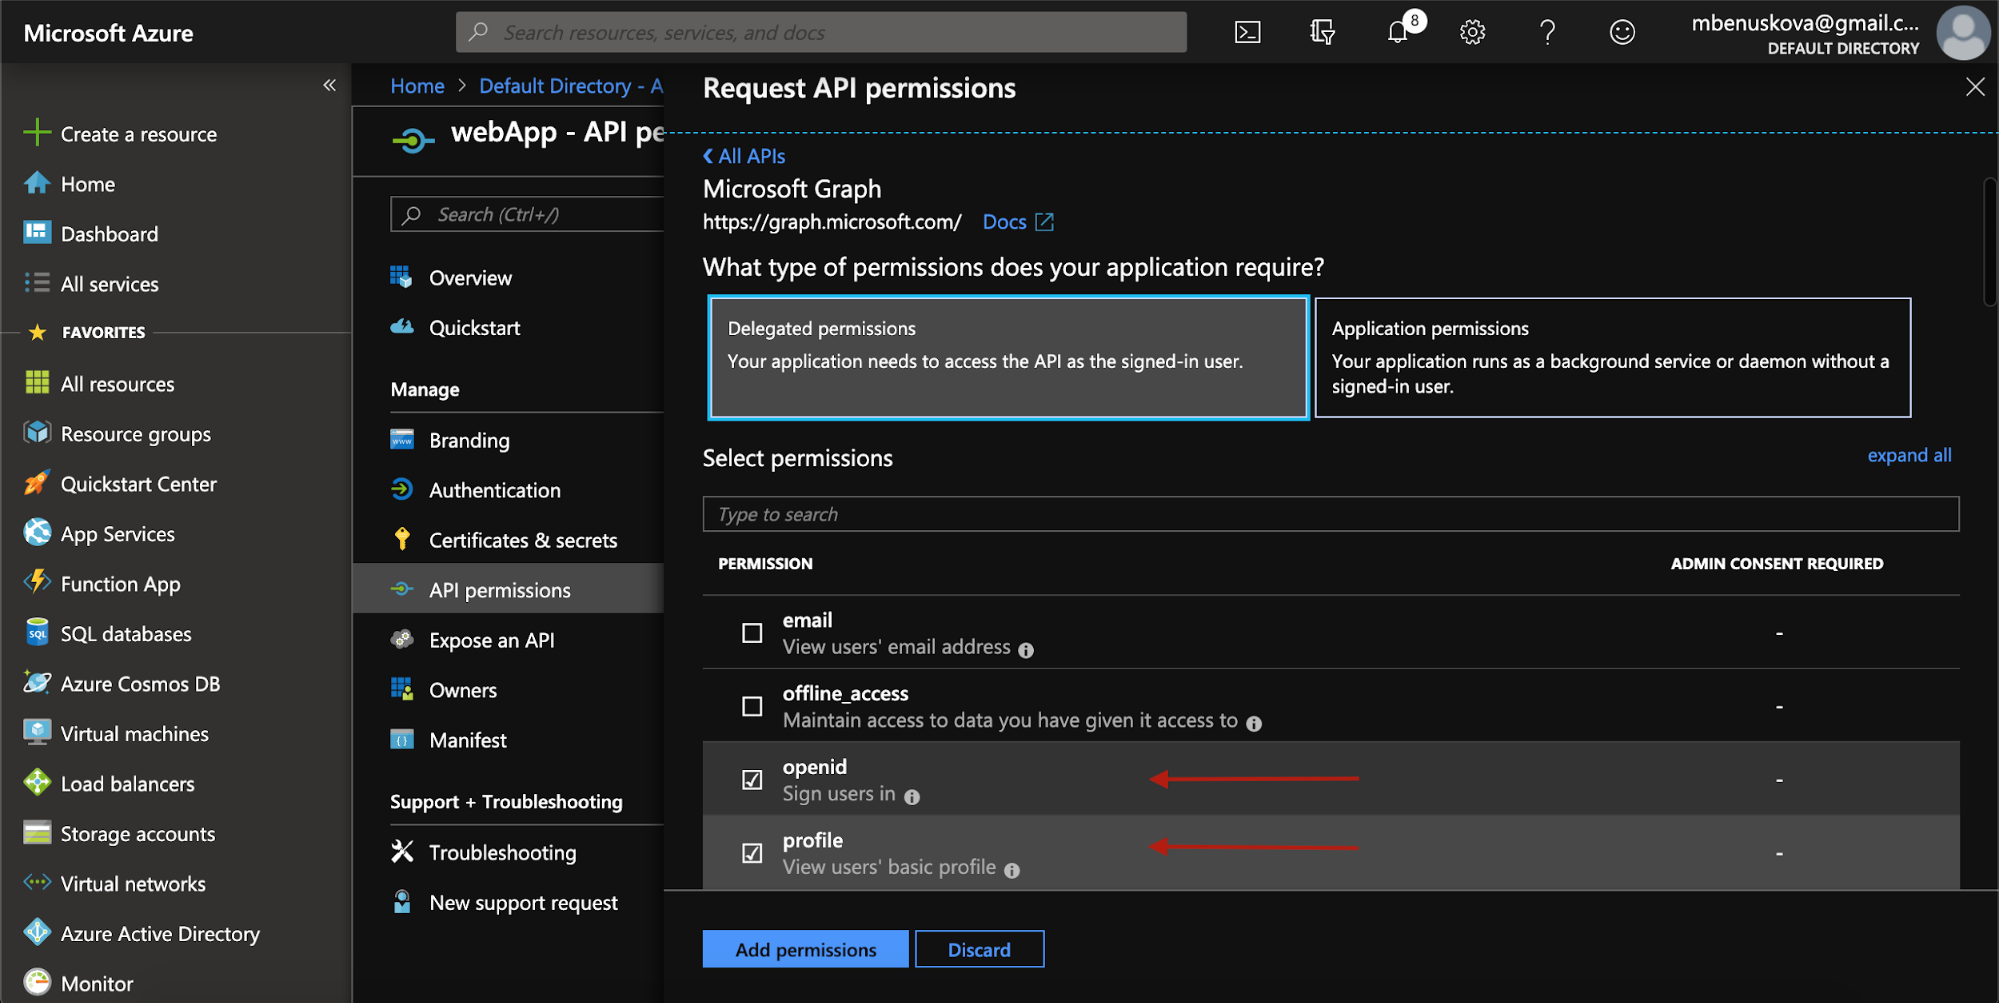Check the offline_access permission checkbox
The image size is (1999, 1004).
click(752, 707)
